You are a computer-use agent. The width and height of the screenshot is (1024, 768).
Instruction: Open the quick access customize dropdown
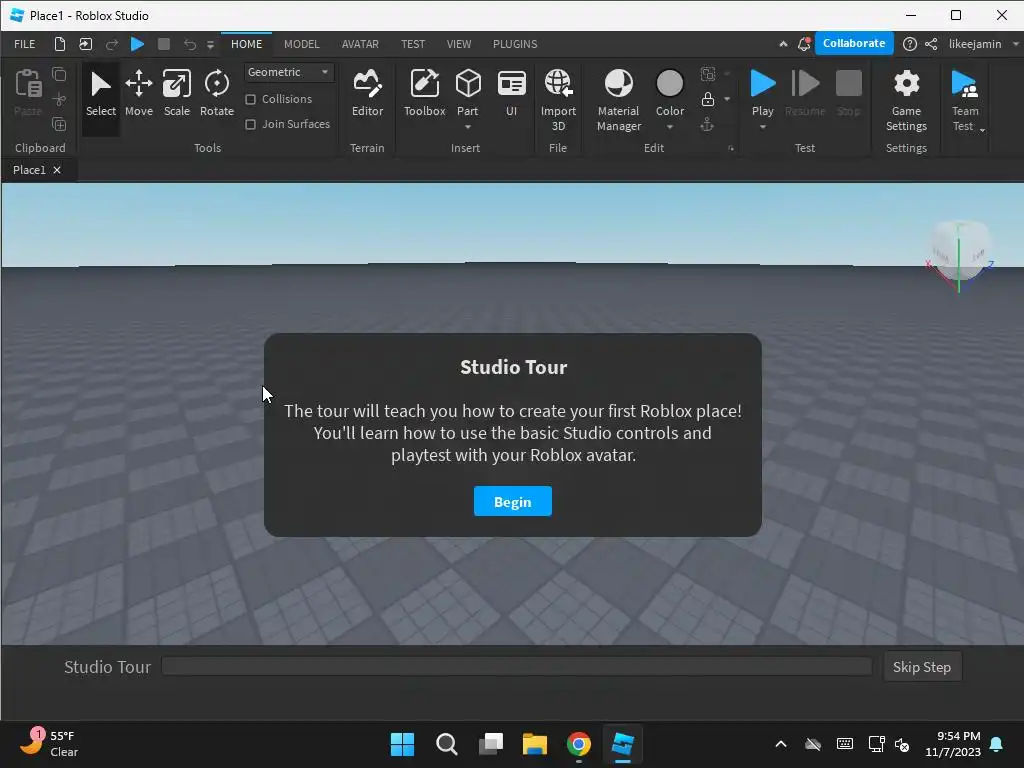coord(210,44)
